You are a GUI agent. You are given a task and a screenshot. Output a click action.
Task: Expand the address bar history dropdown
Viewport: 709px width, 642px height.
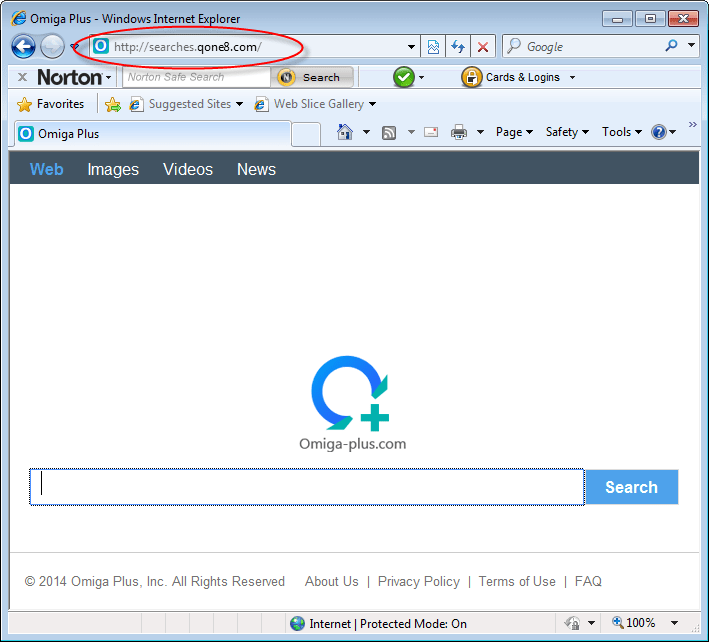pos(411,47)
